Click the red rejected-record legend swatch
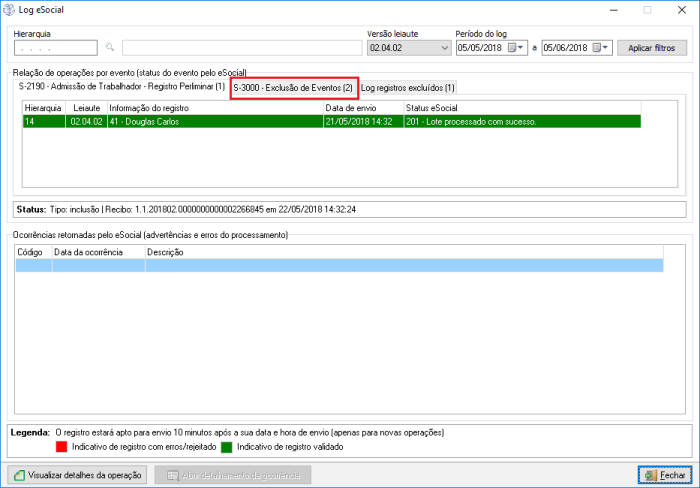Screen dimensions: 700x488 point(63,447)
